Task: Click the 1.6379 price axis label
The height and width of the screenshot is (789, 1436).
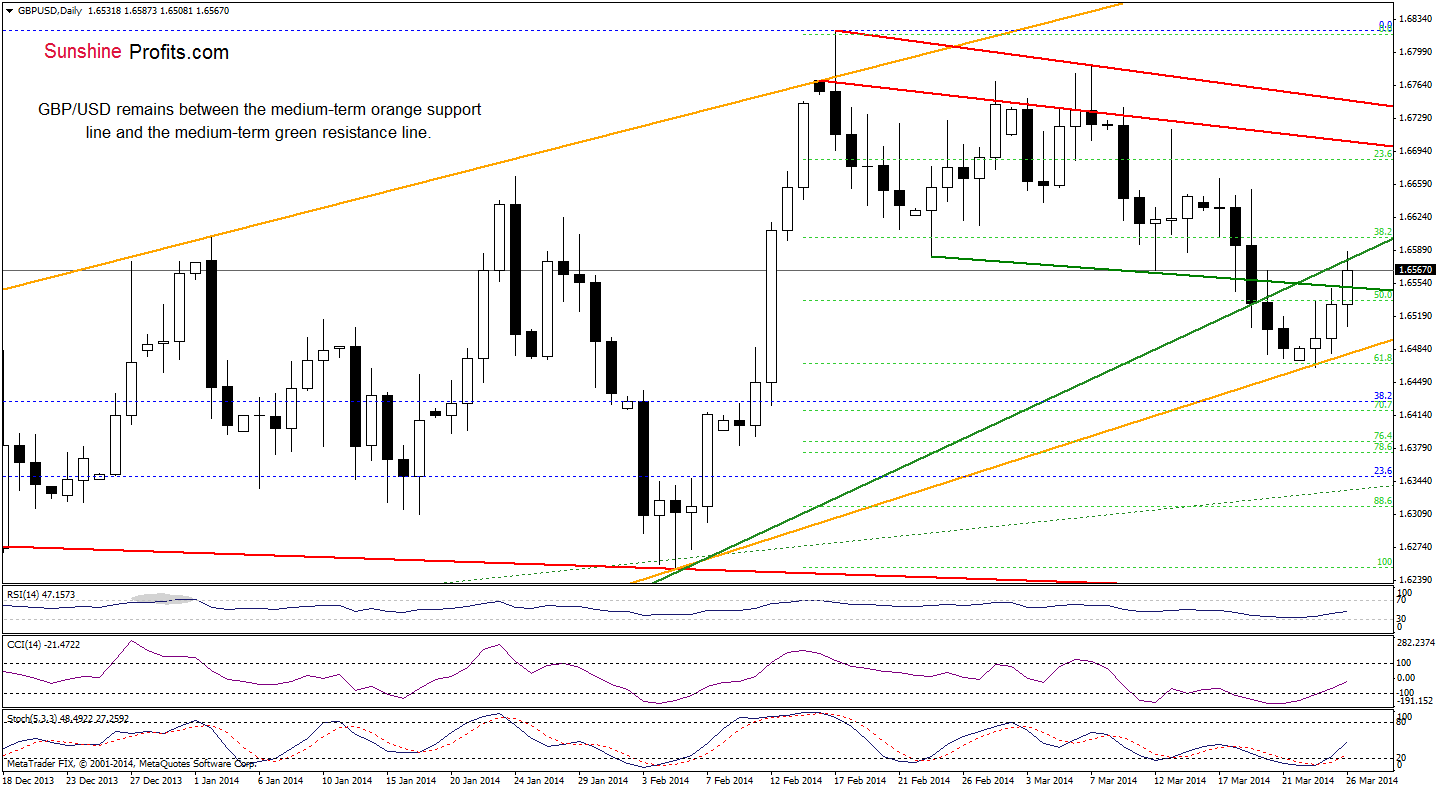Action: [1416, 448]
